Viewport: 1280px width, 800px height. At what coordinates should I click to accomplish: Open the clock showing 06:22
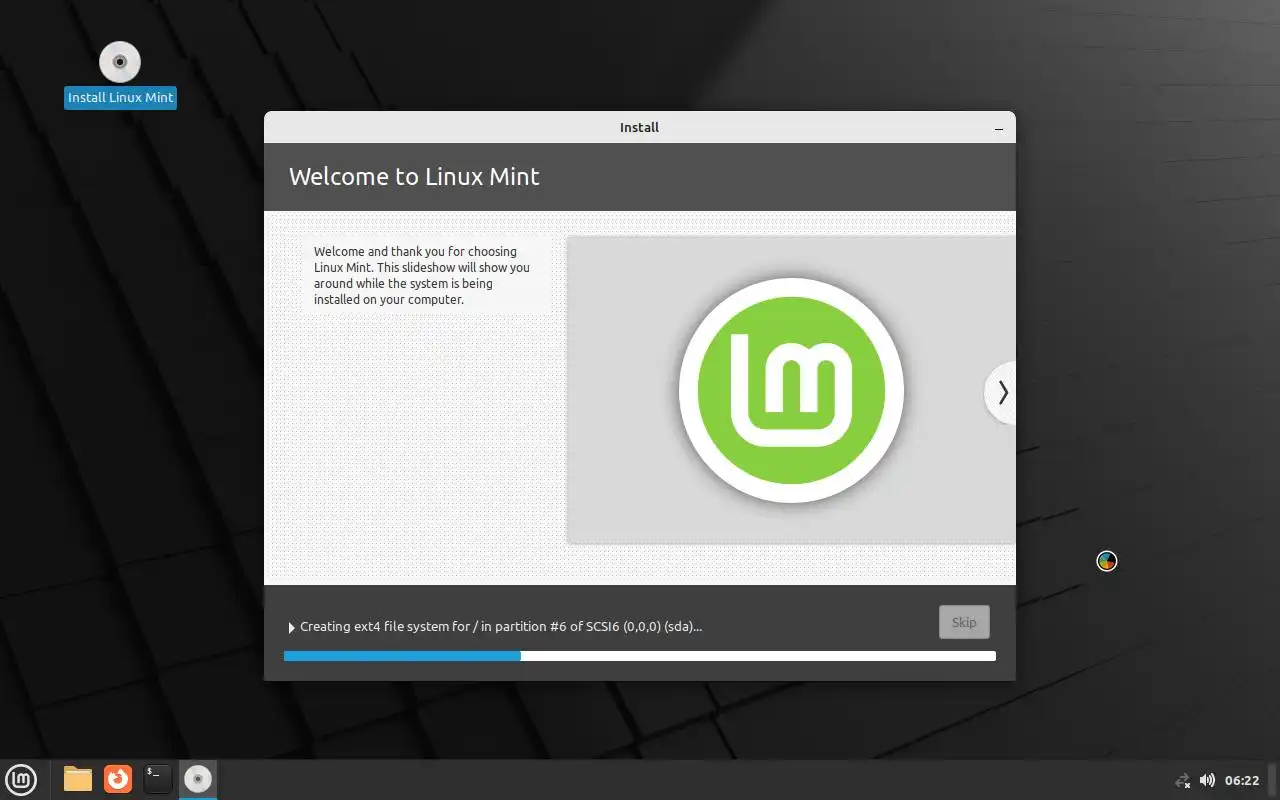pyautogui.click(x=1242, y=780)
